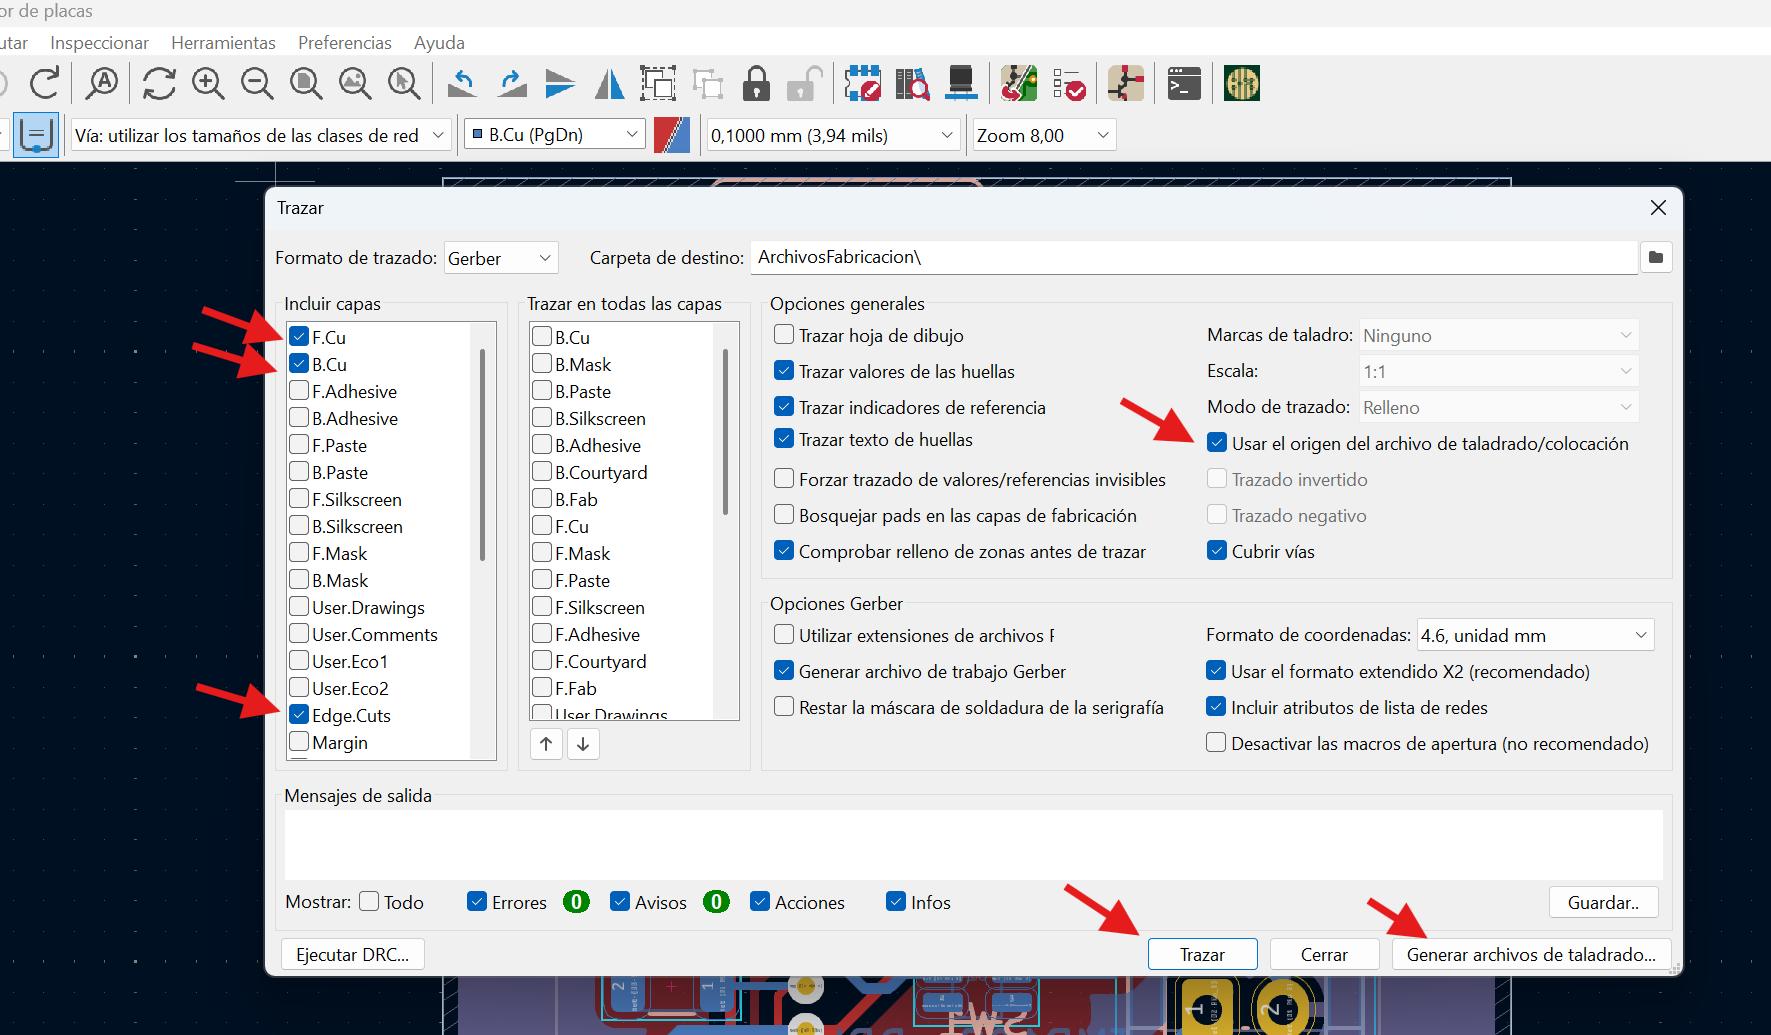1771x1035 pixels.
Task: Zoom to fit objects
Action: point(355,83)
